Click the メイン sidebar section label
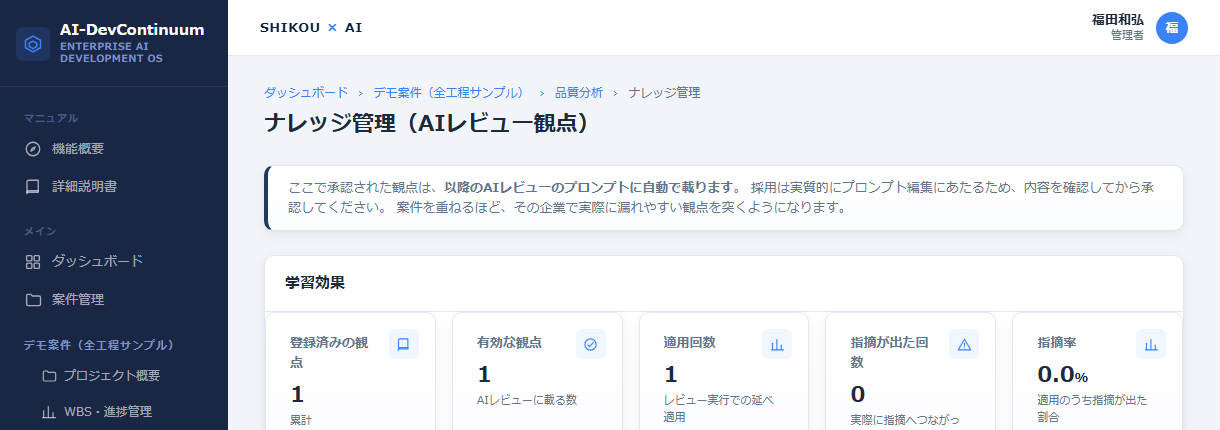The width and height of the screenshot is (1220, 430). (x=41, y=231)
